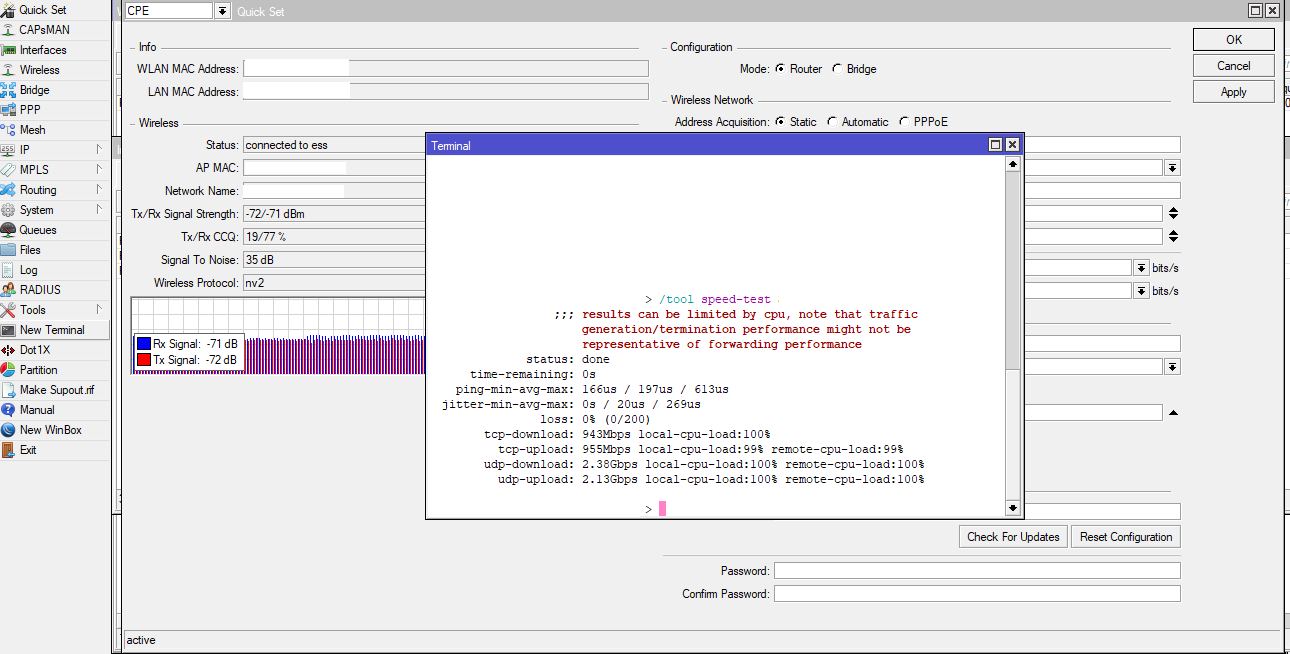Screen dimensions: 1290x654
Task: Open the bits/s unit dropdown
Action: click(1141, 267)
